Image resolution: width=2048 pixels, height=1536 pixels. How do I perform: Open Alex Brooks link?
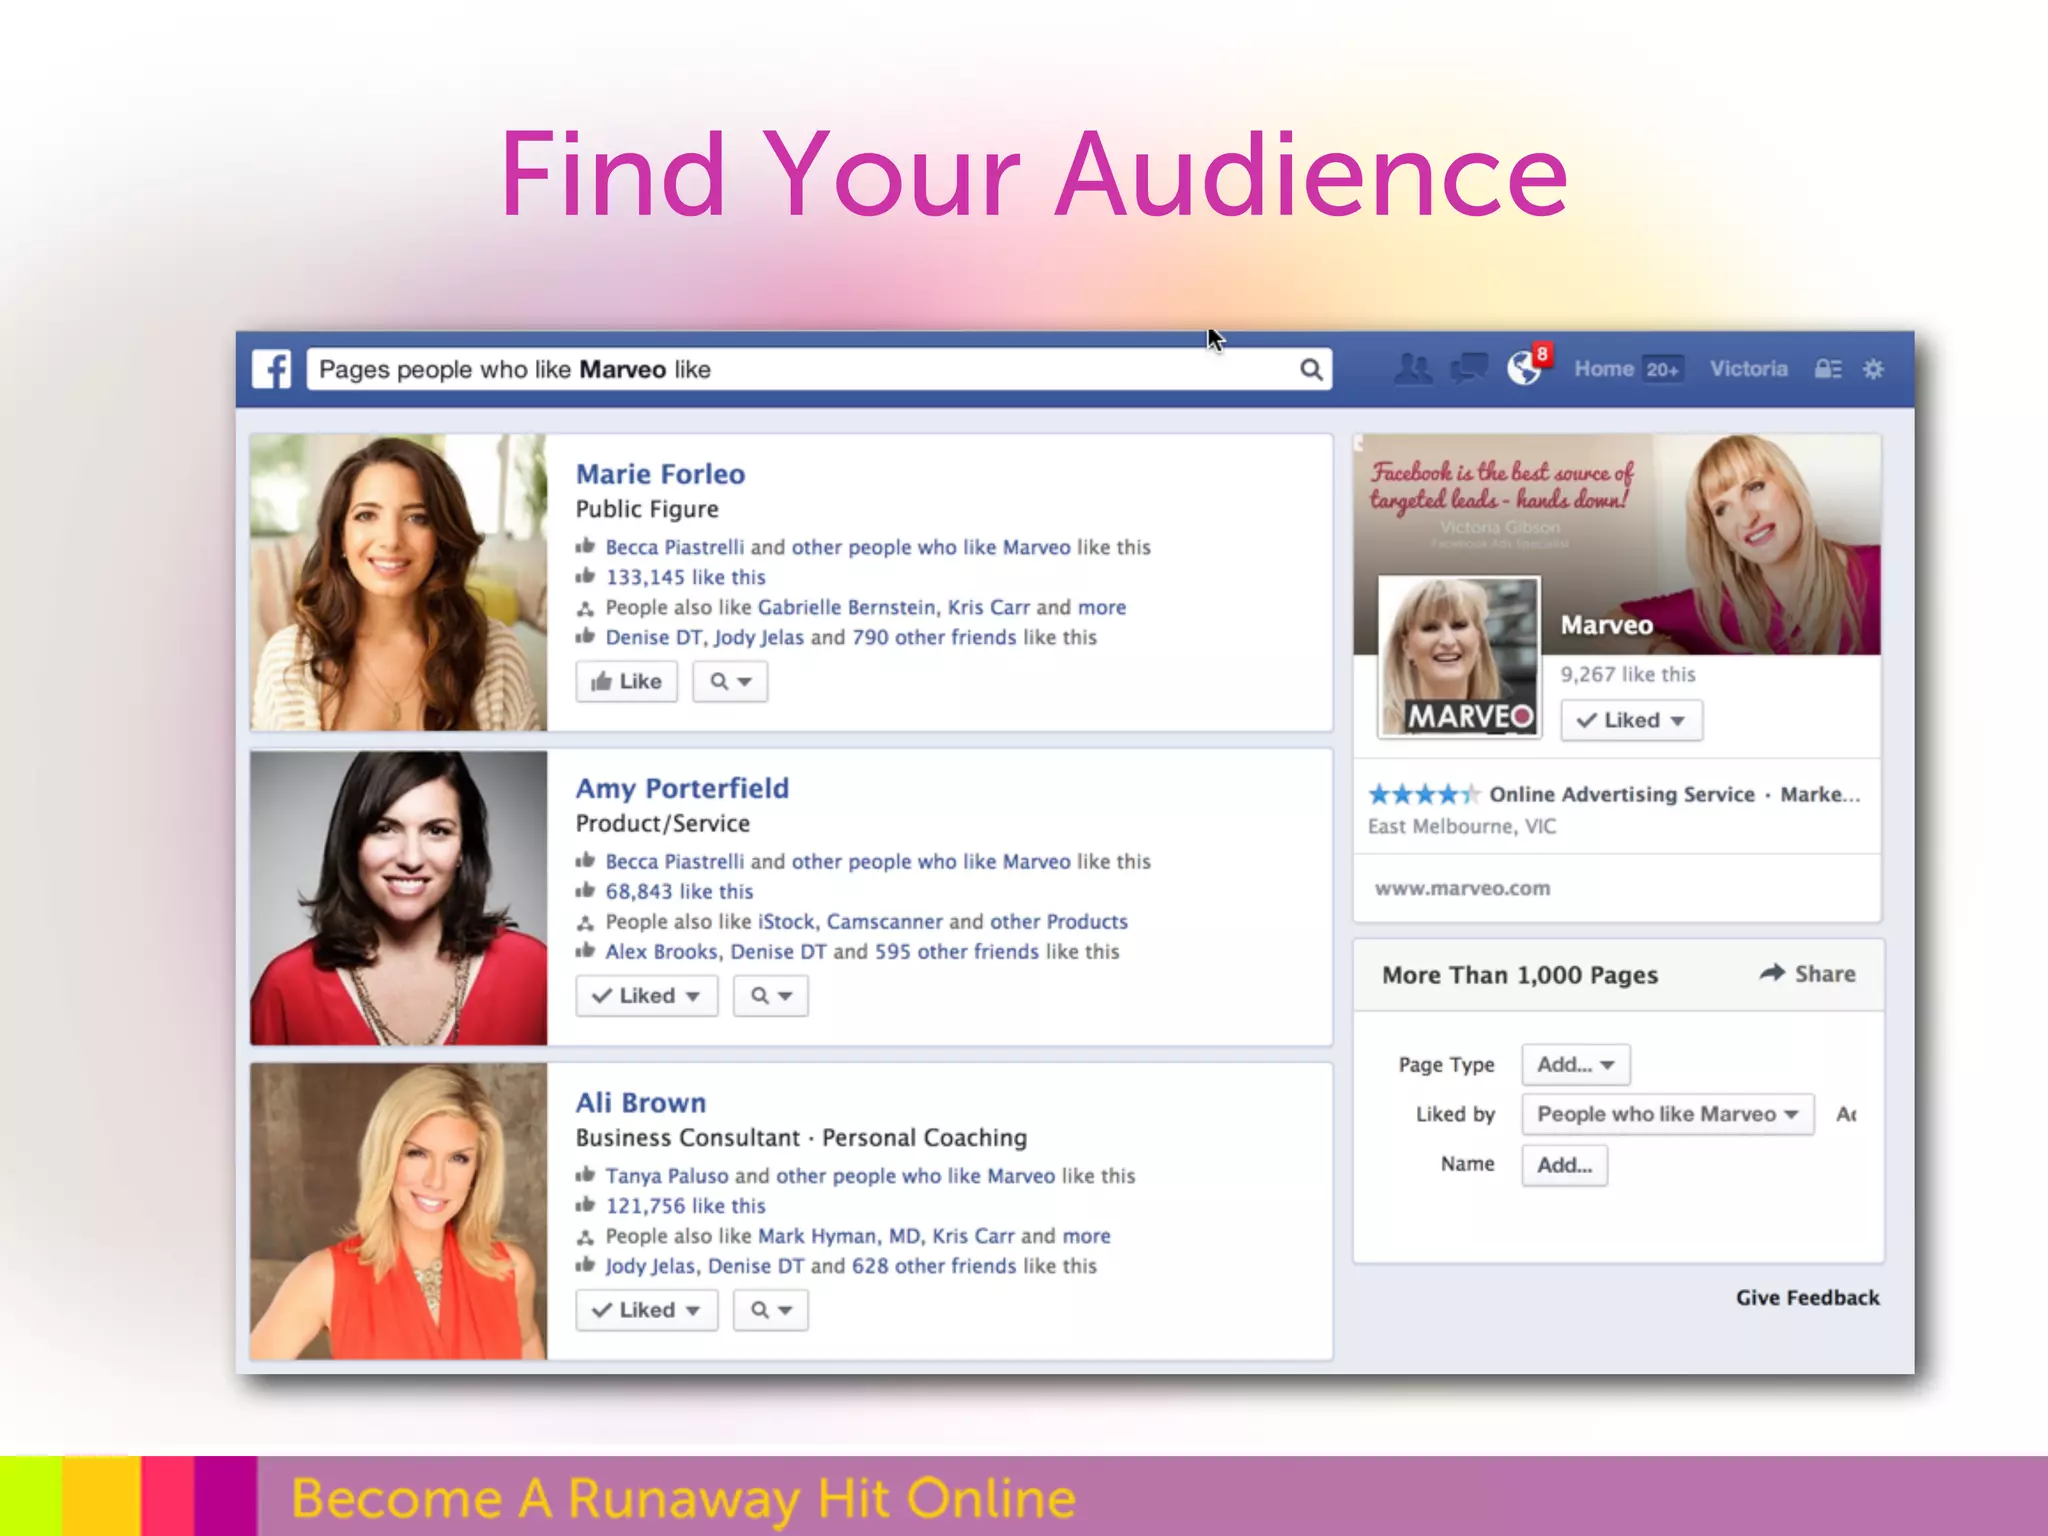(x=662, y=951)
